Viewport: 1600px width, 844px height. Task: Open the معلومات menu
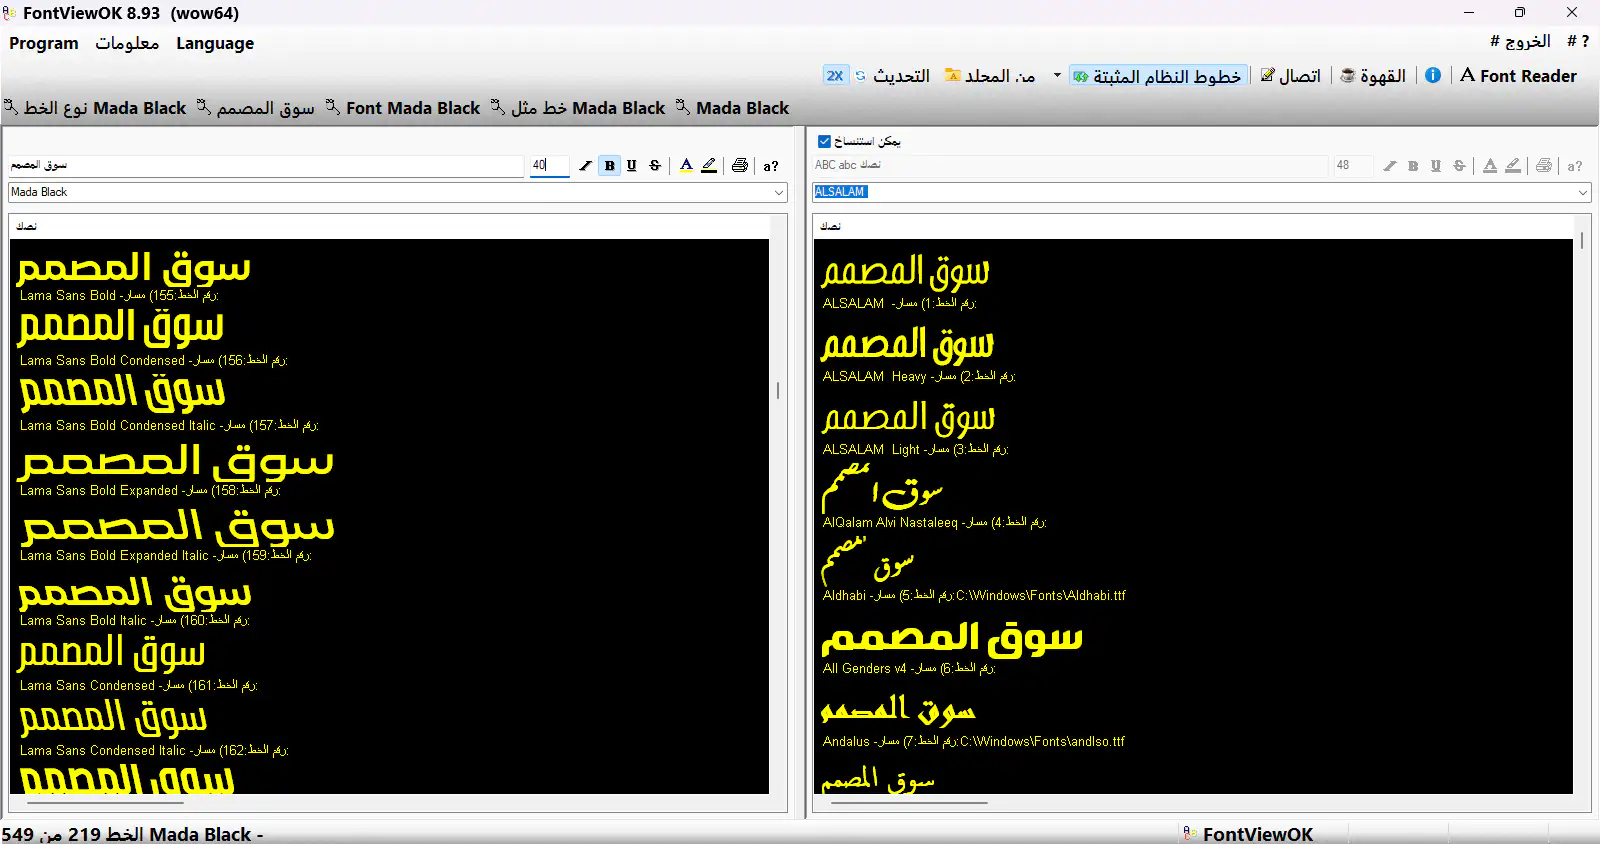(127, 44)
